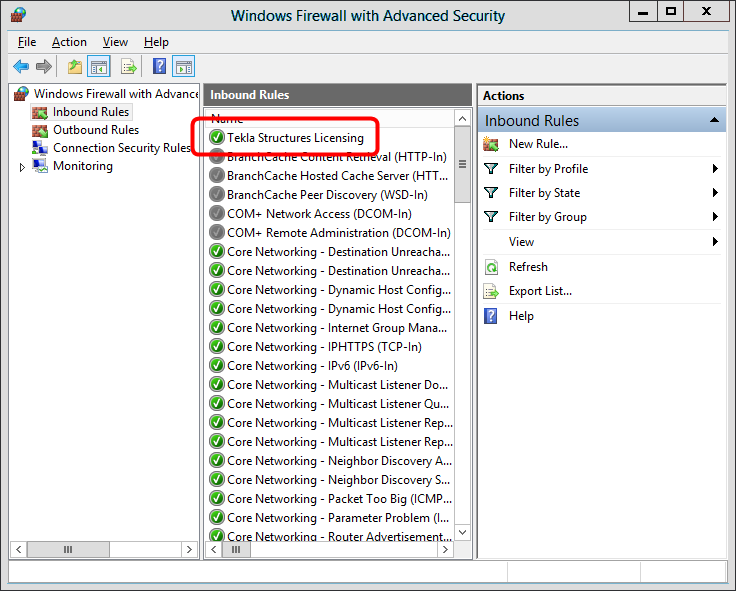Open the Filter by State submenu arrow
The image size is (736, 591).
pos(716,193)
